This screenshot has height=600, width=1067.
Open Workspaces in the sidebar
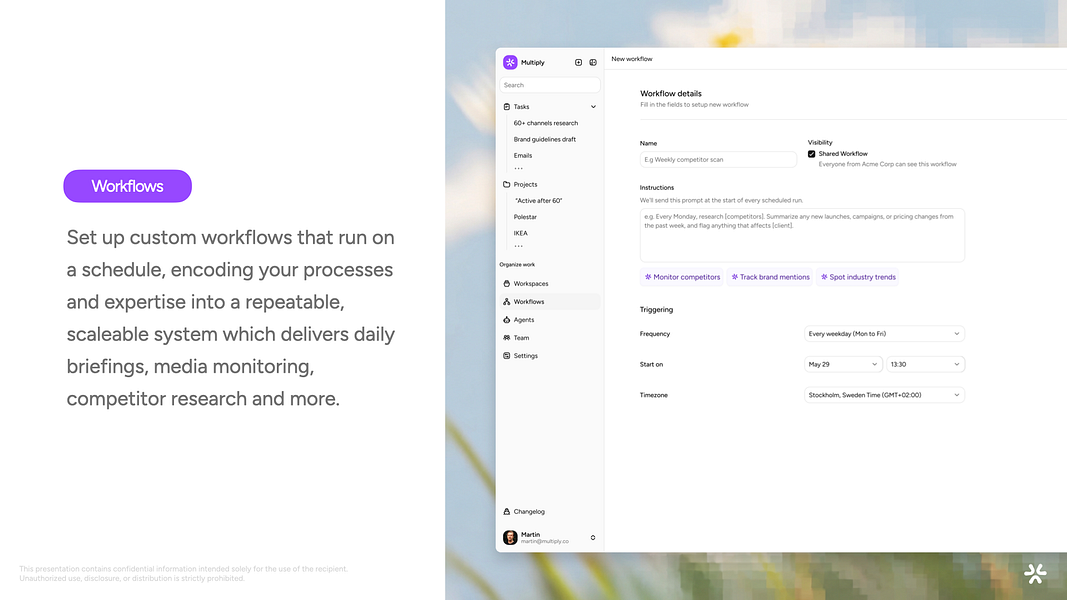(x=531, y=284)
